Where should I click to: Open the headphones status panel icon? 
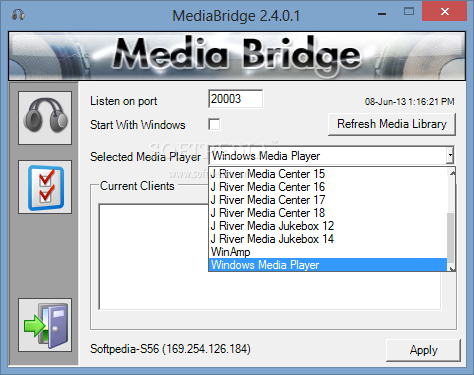45,118
